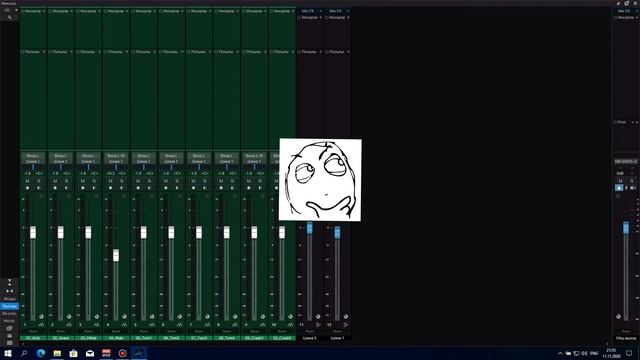
Task: Record-arm the 03_HiHat channel
Action: (83, 188)
